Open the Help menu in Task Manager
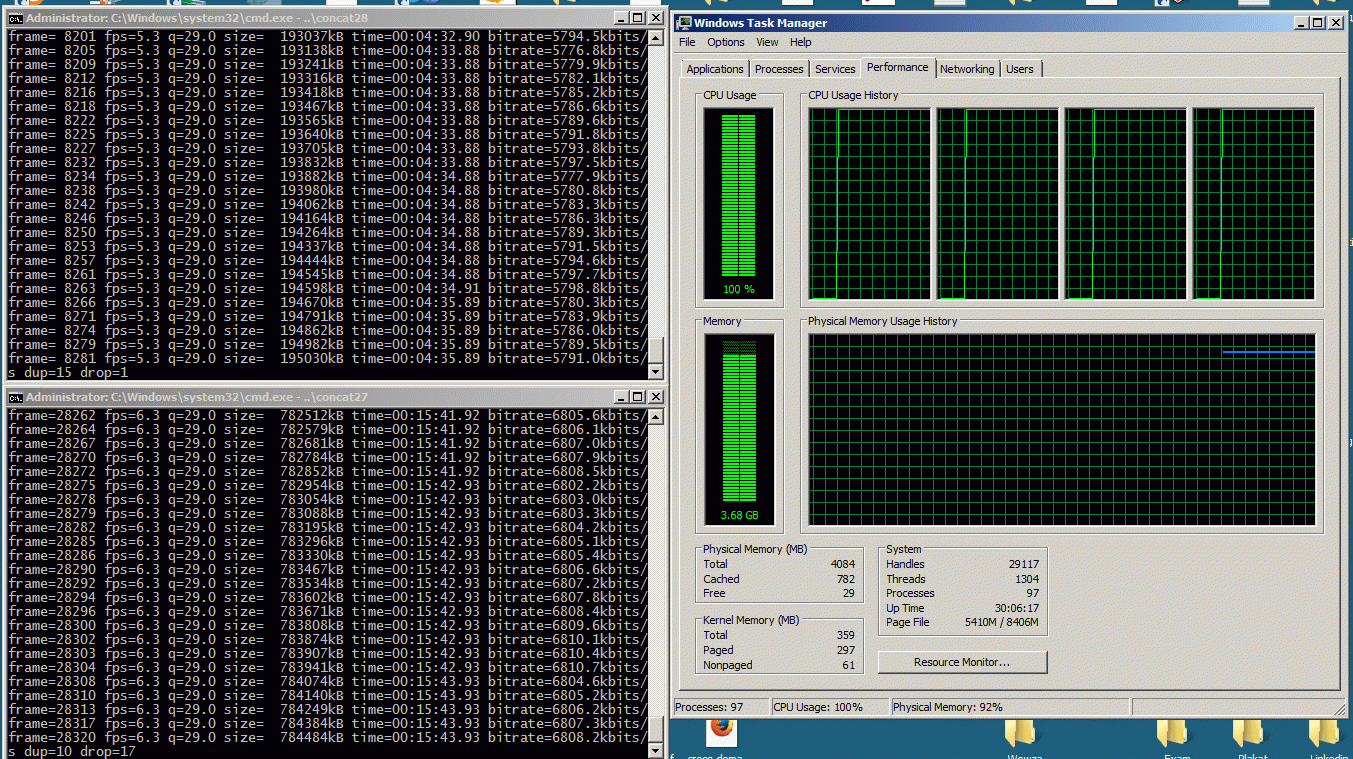The width and height of the screenshot is (1353, 759). [x=801, y=42]
